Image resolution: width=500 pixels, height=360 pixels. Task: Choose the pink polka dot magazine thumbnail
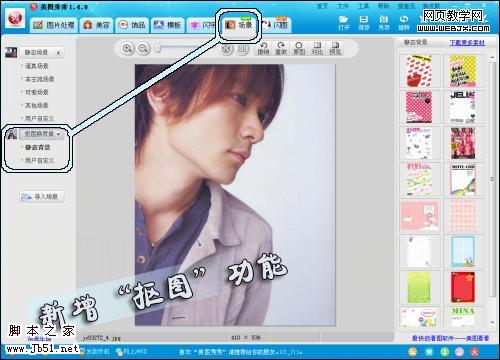coord(419,107)
